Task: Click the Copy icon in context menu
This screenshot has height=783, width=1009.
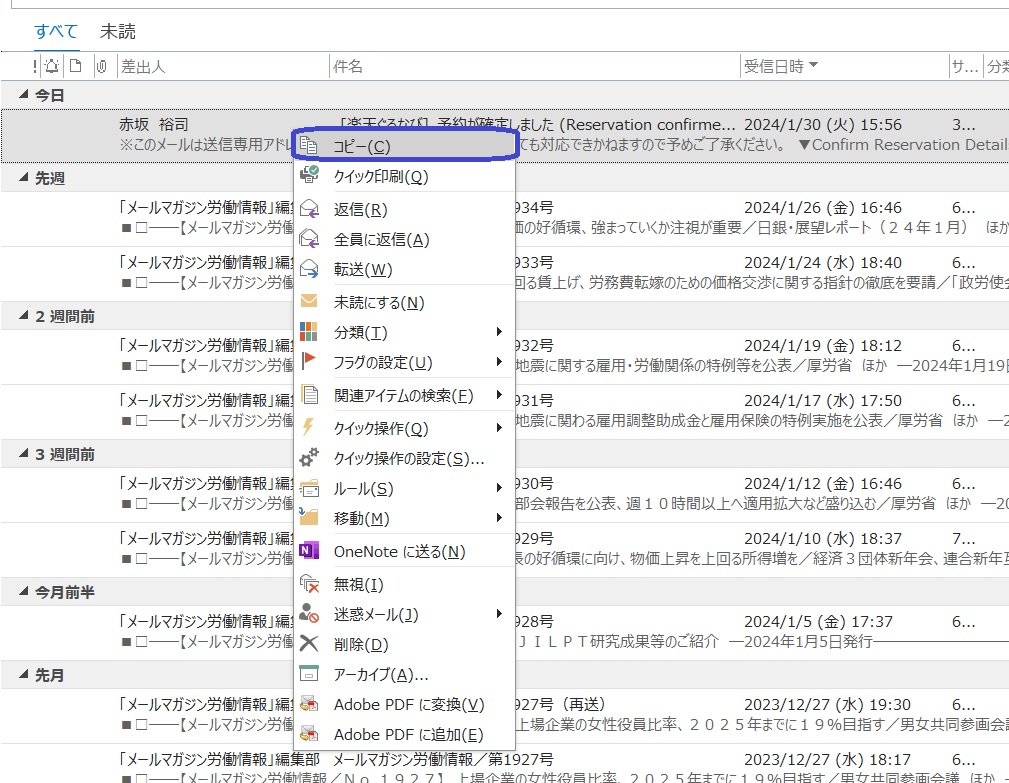Action: point(309,146)
